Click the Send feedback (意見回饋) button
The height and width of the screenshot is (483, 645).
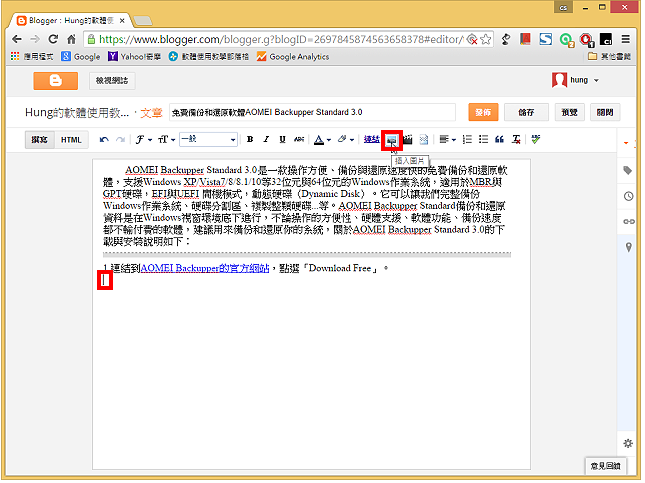point(605,466)
